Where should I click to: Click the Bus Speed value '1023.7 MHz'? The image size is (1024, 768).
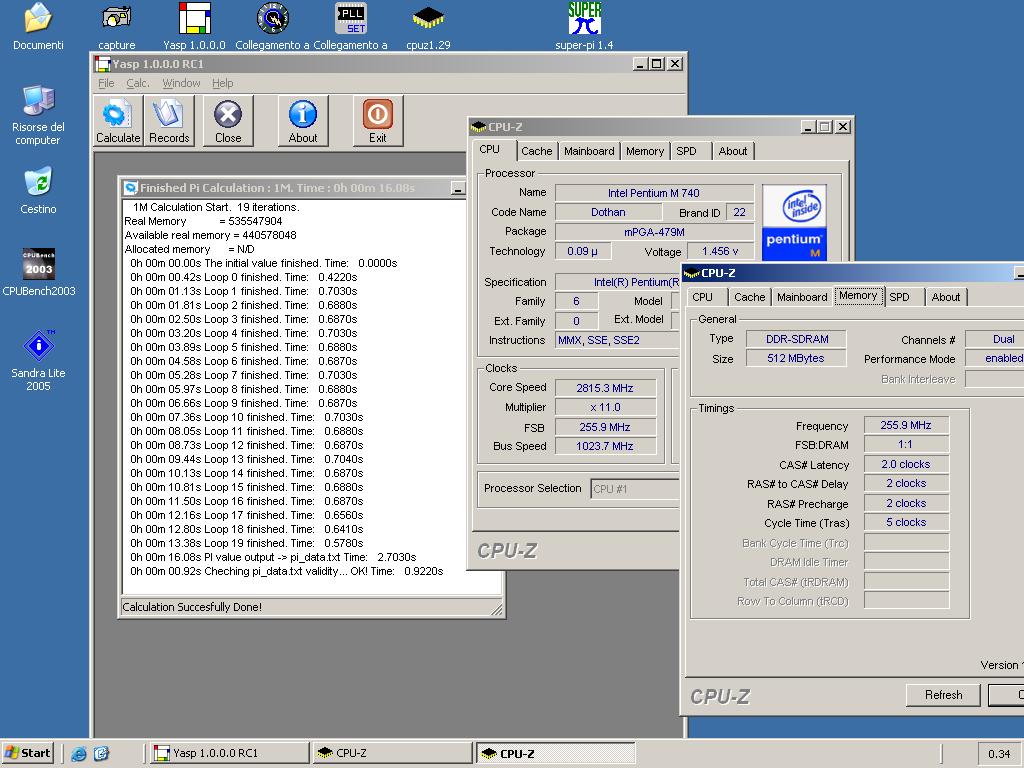click(605, 446)
